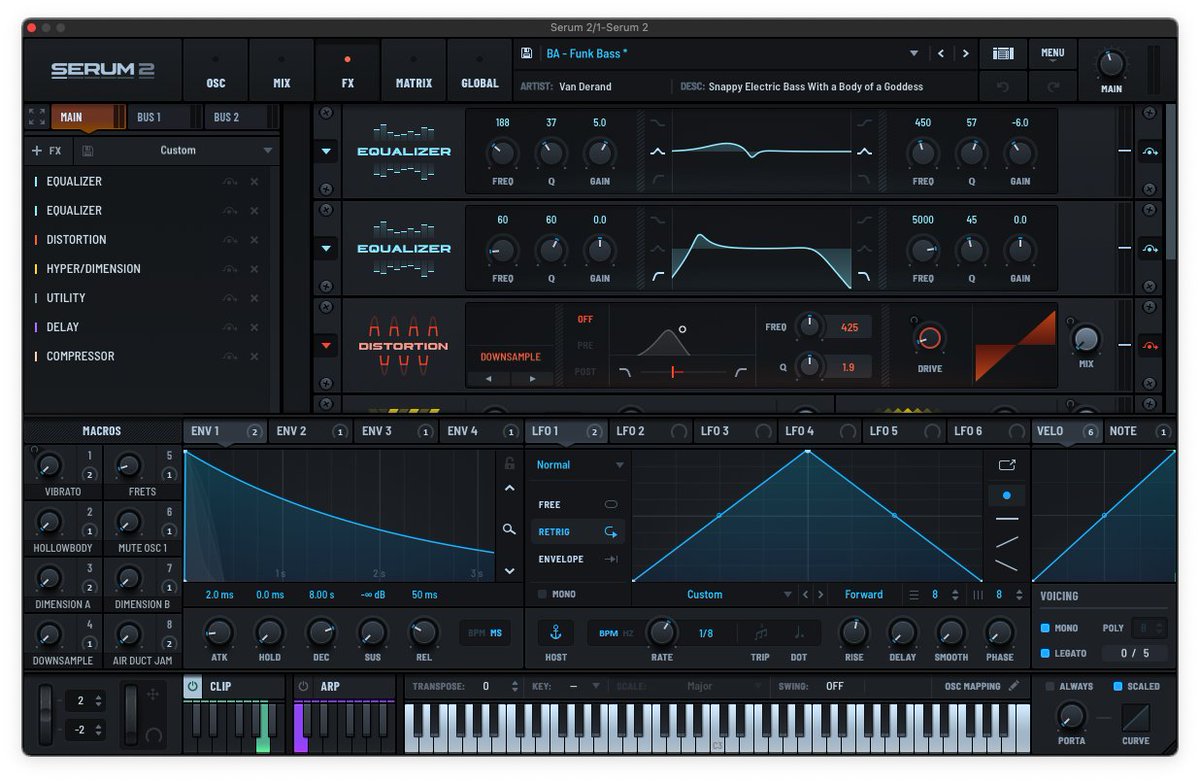Click the TRIP triplet note icon
Viewport: 1200px width, 782px height.
761,633
